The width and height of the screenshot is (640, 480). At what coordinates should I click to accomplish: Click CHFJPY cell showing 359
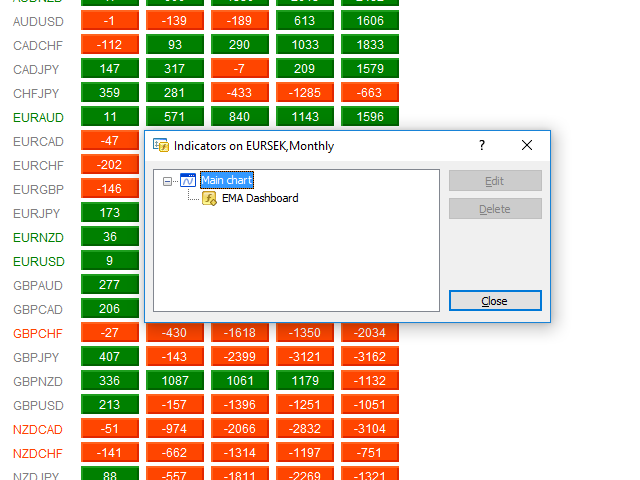tap(110, 93)
